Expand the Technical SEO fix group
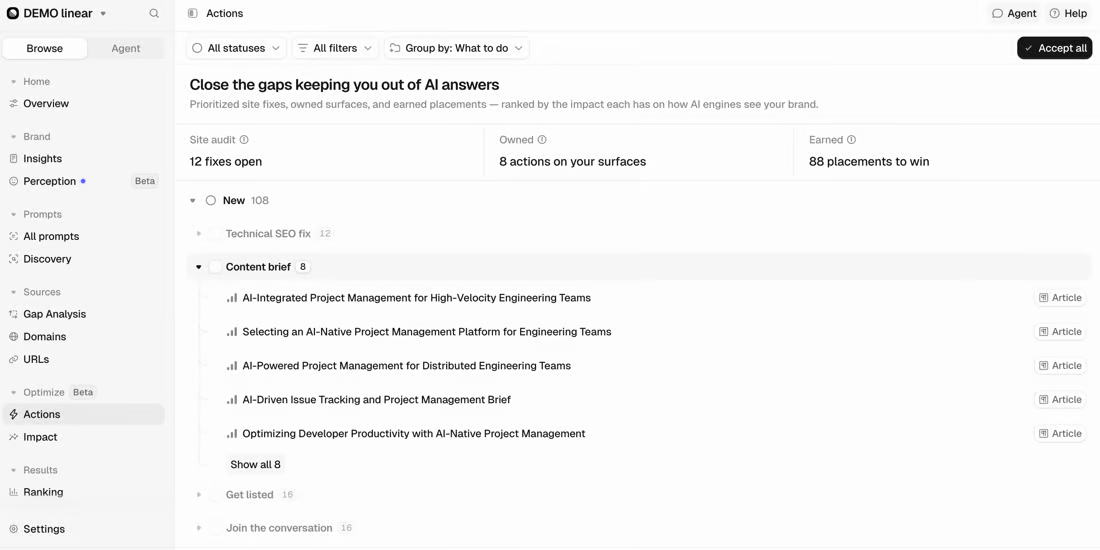This screenshot has height=550, width=1100. (199, 234)
